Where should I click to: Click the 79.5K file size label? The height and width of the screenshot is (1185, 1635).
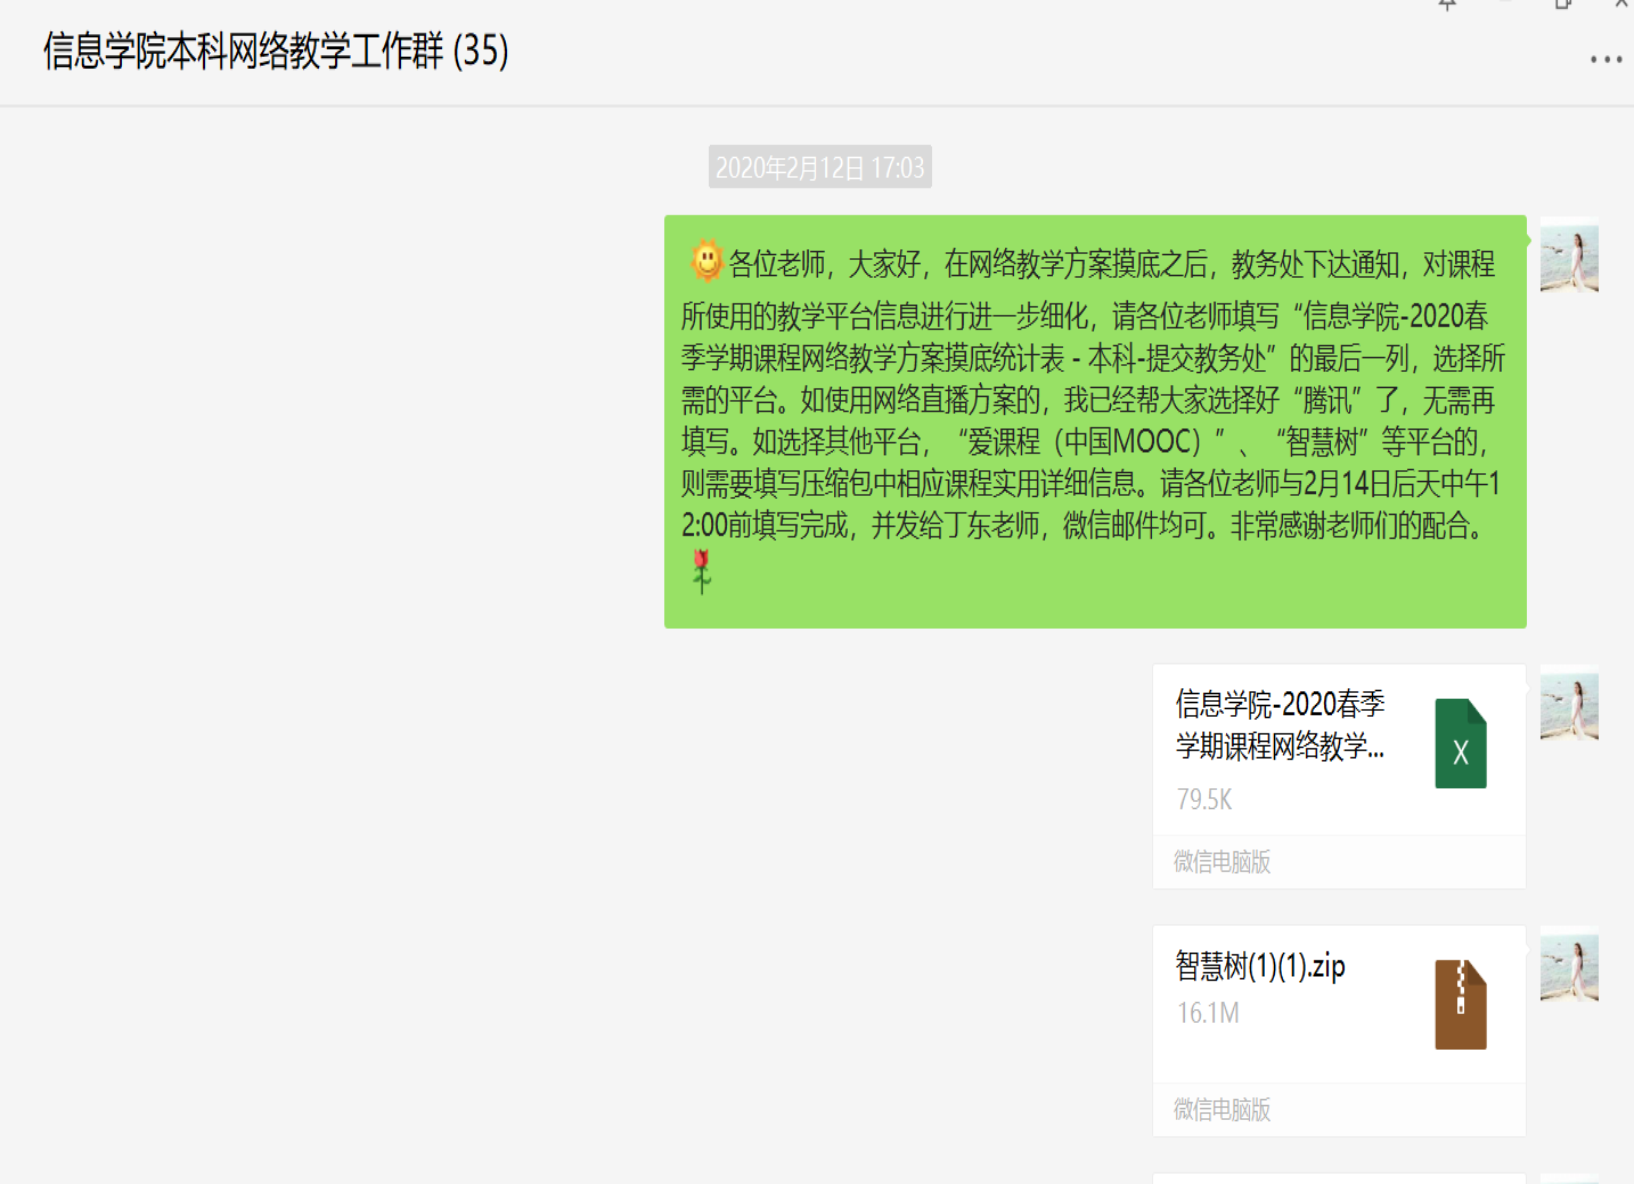(1204, 800)
